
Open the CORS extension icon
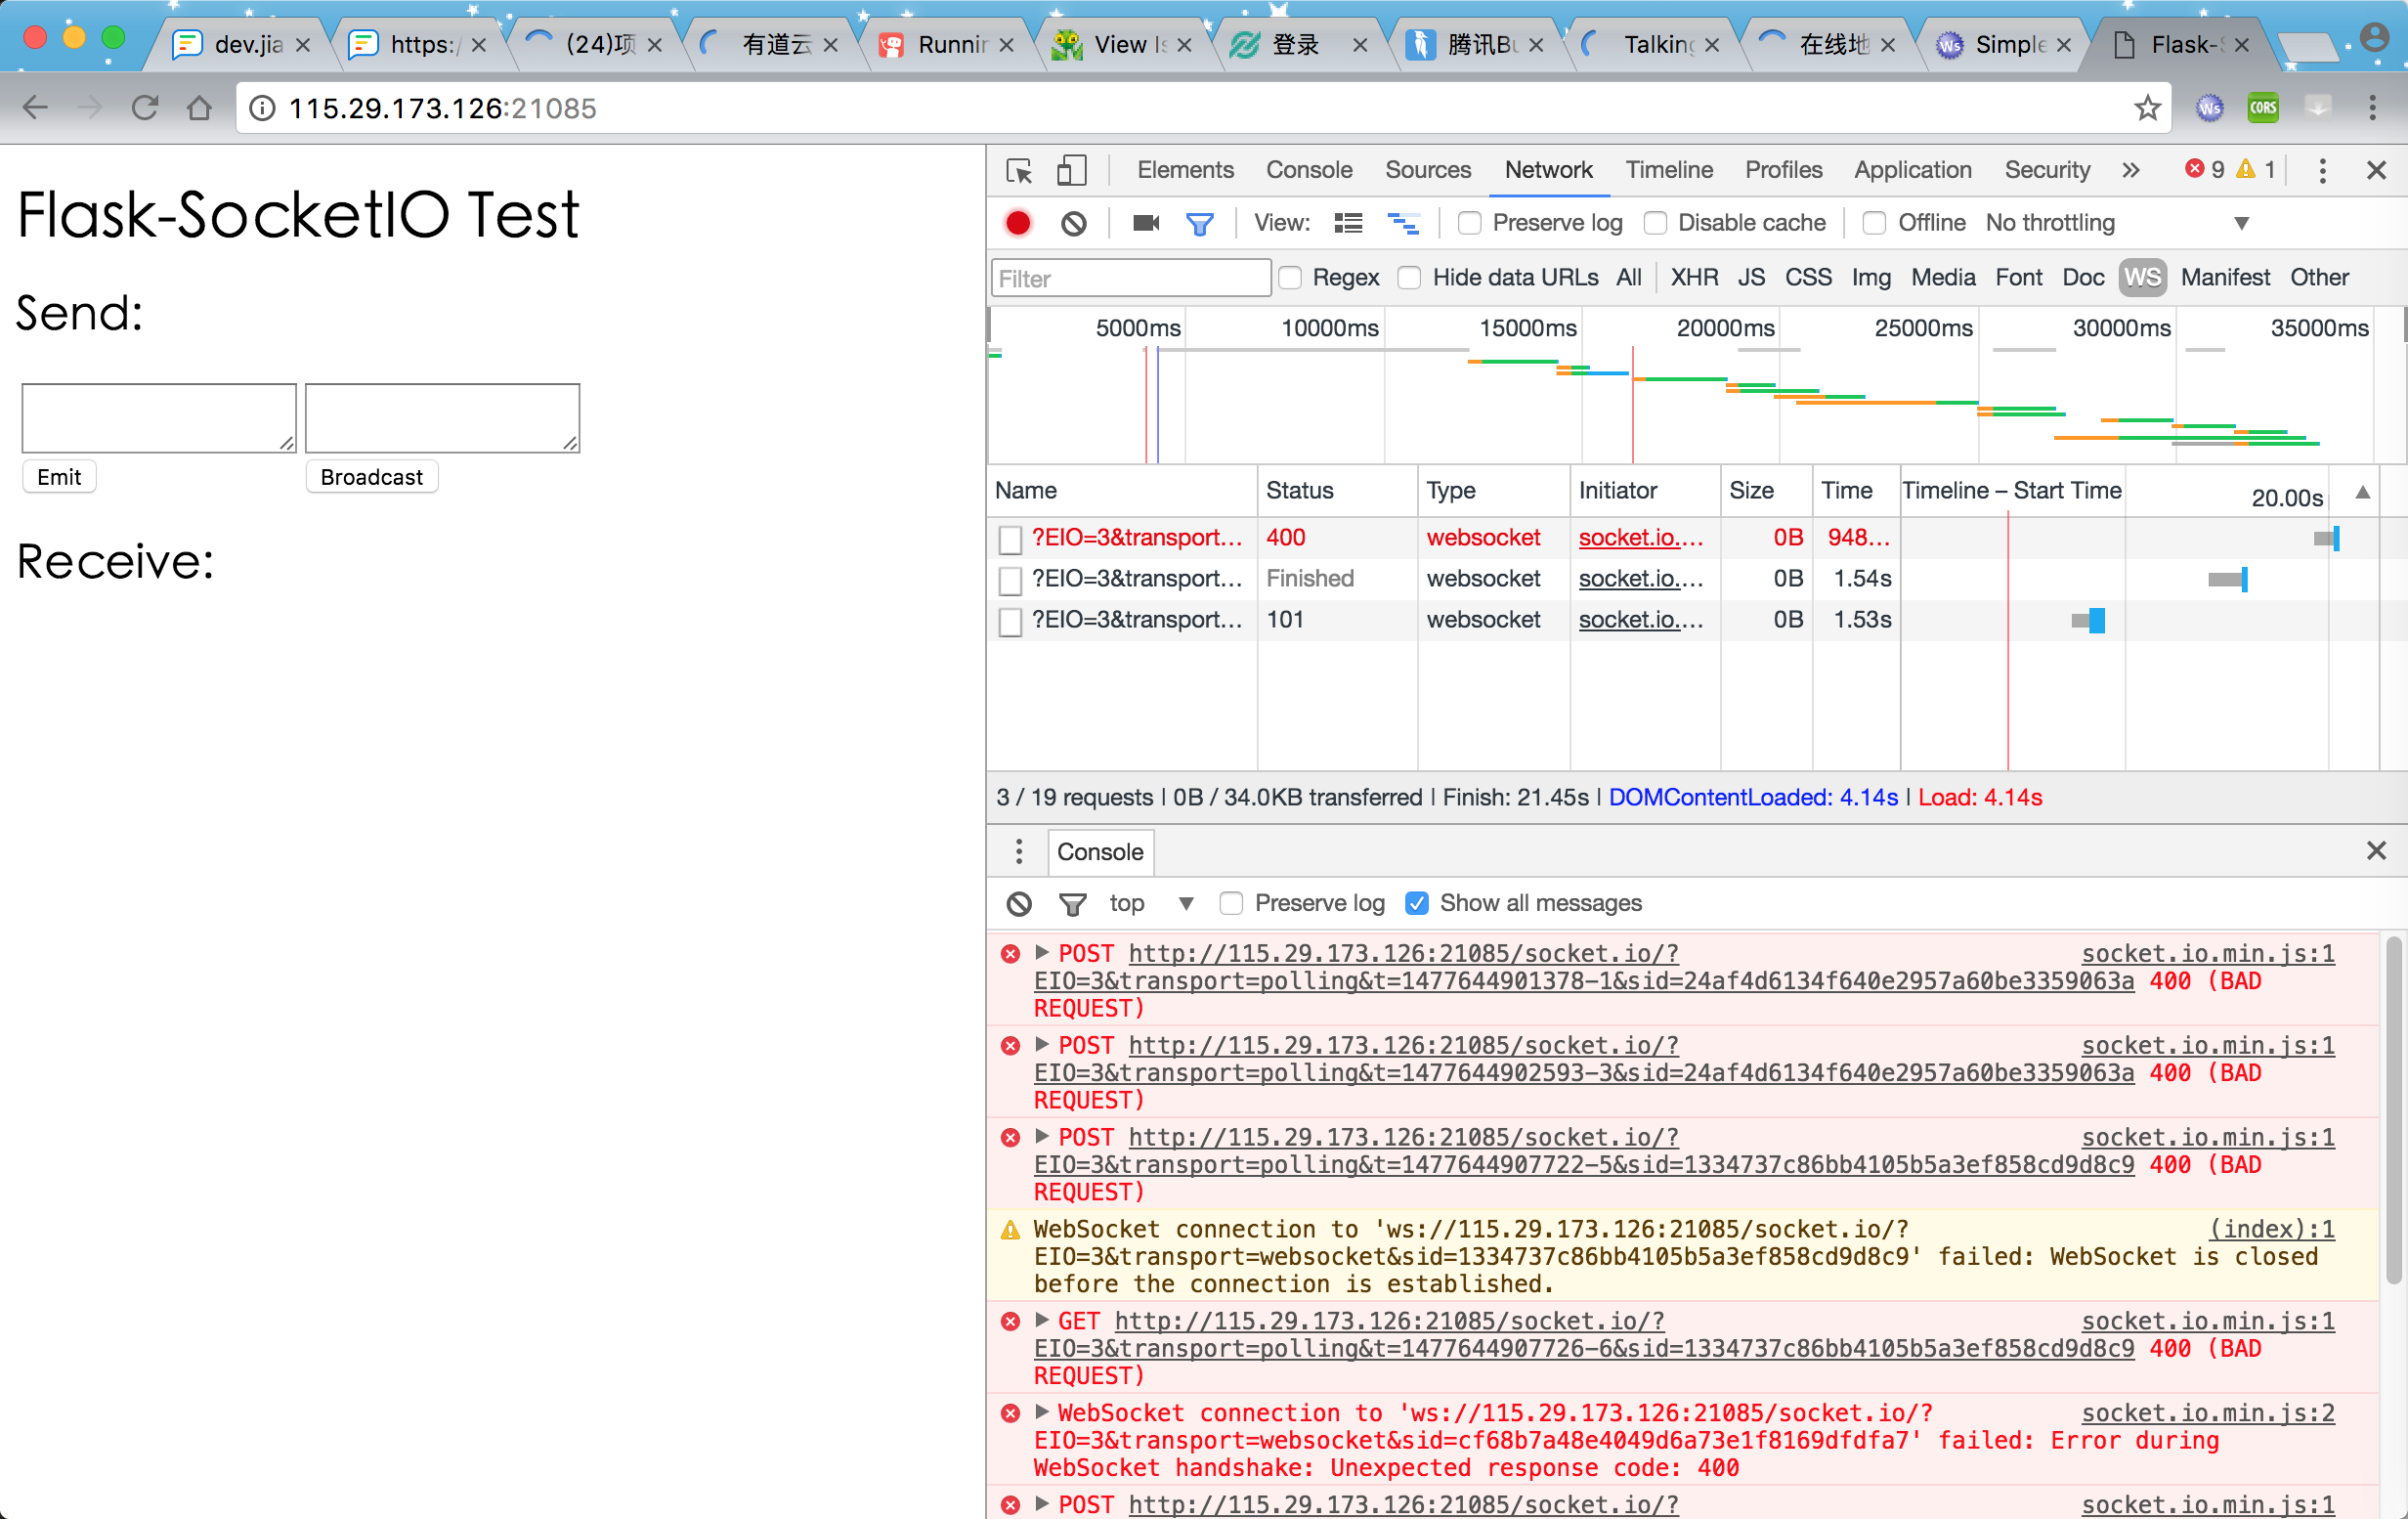tap(2263, 107)
